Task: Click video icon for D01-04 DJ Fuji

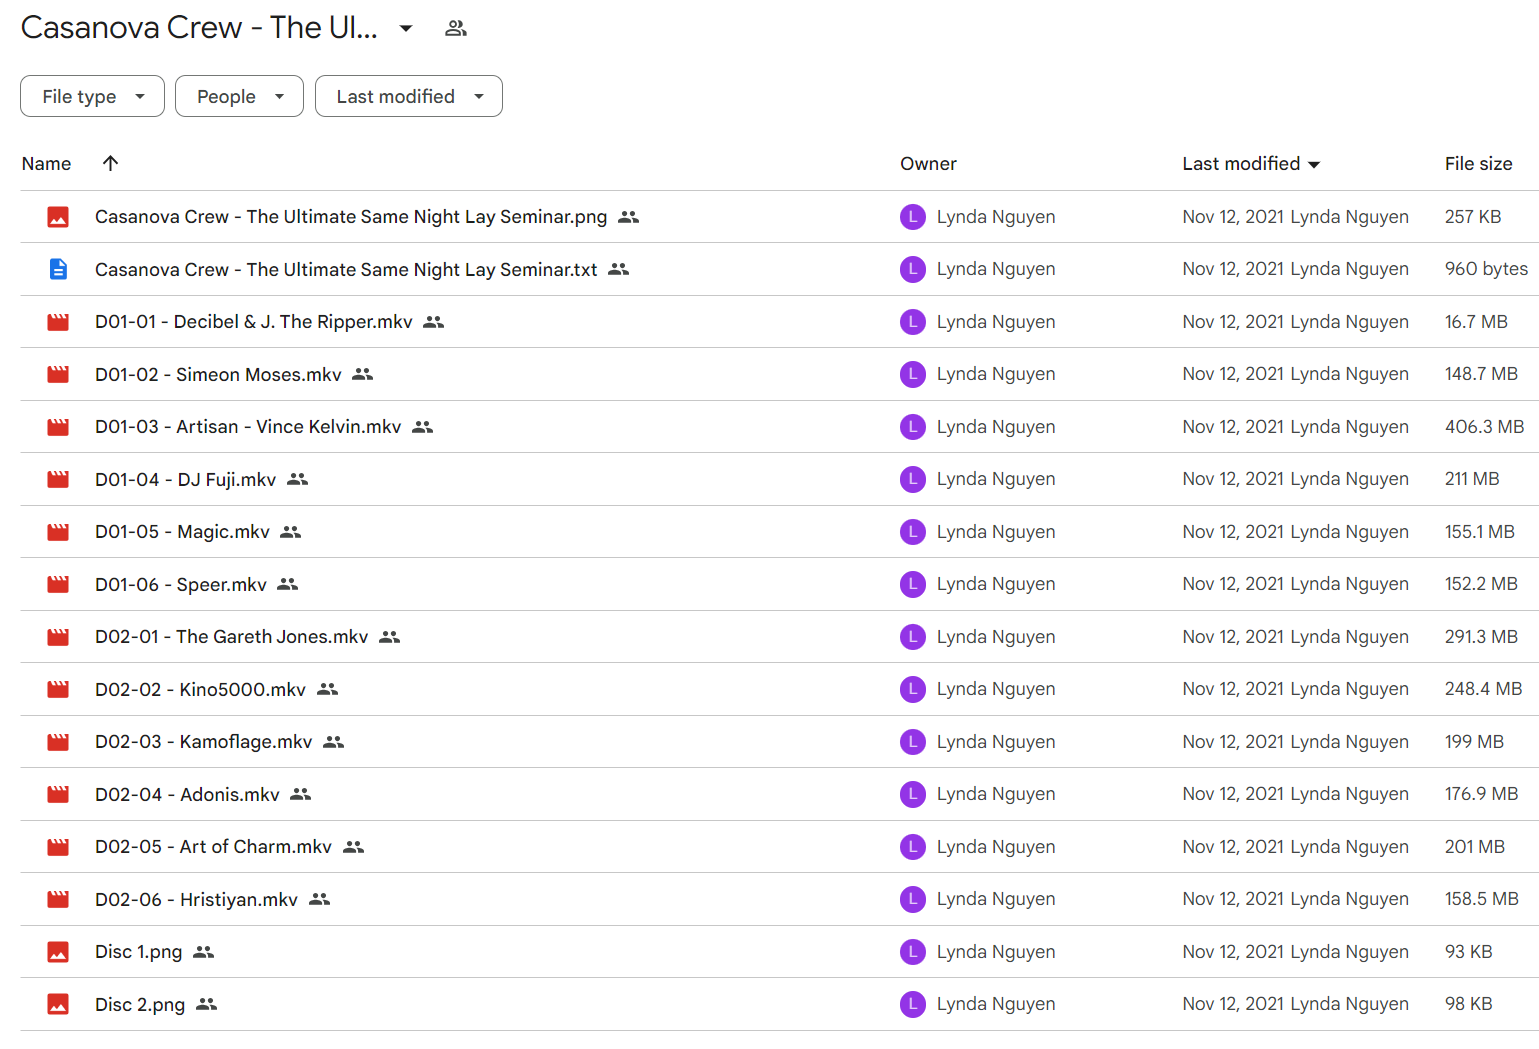Action: point(59,479)
